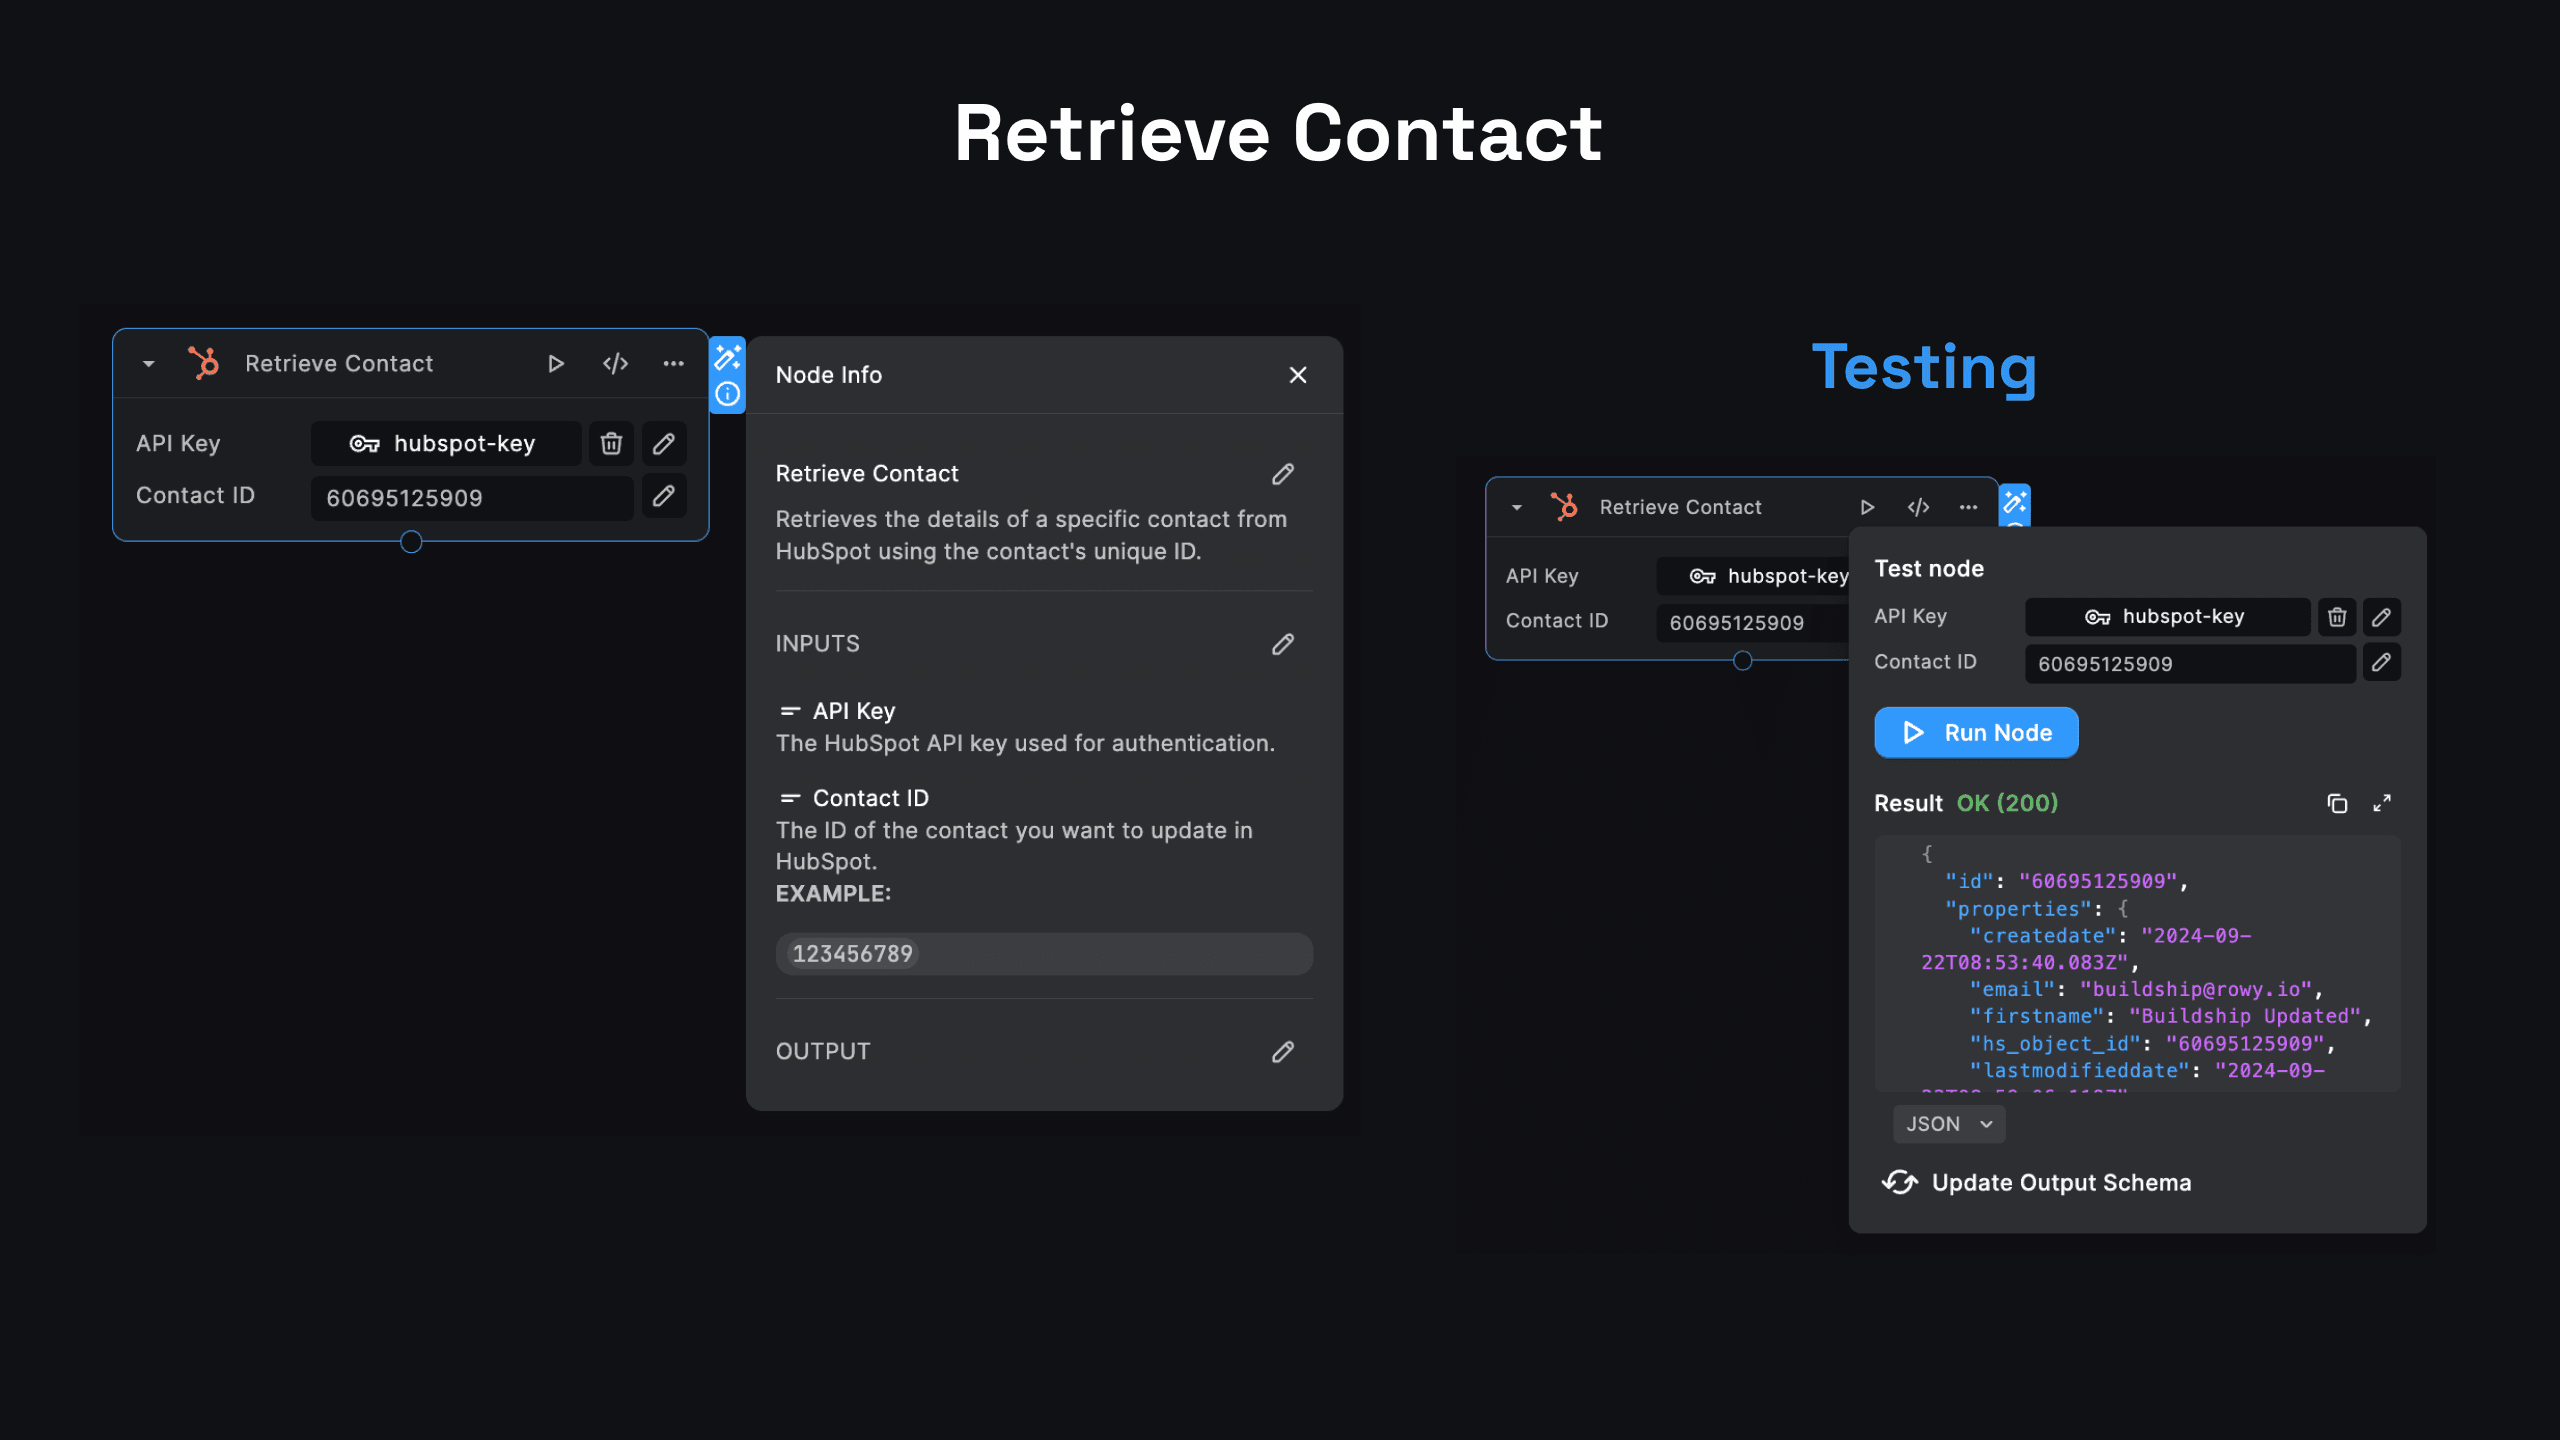The image size is (2560, 1440).
Task: Open more options on right node
Action: pyautogui.click(x=1968, y=507)
